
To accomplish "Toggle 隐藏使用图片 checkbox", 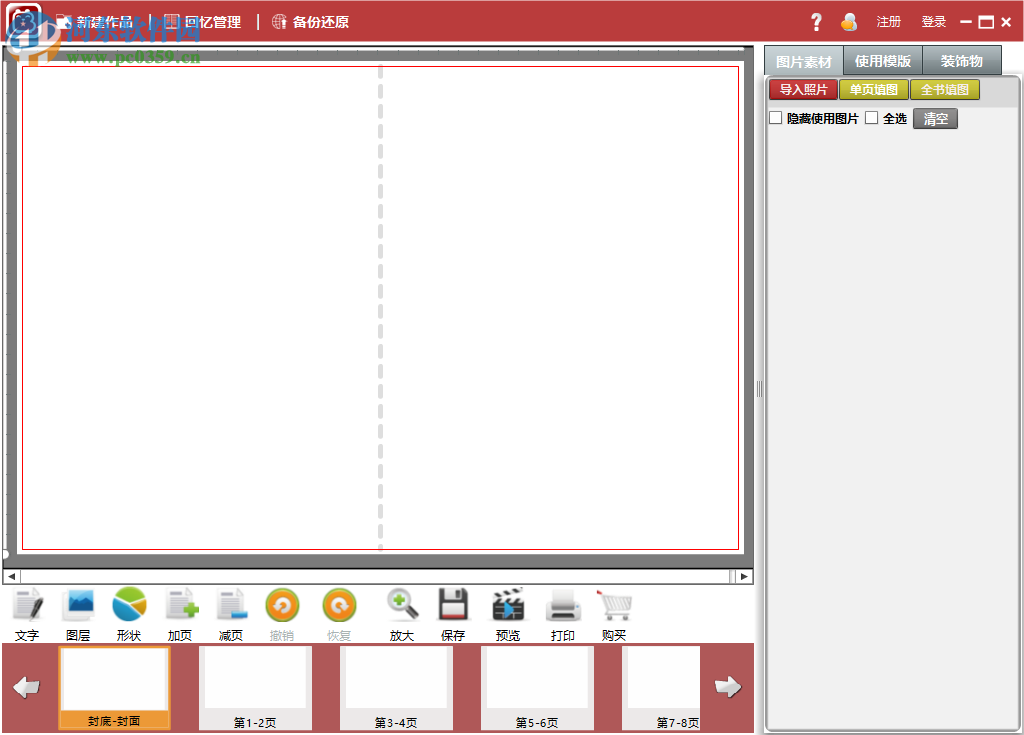I will (776, 118).
